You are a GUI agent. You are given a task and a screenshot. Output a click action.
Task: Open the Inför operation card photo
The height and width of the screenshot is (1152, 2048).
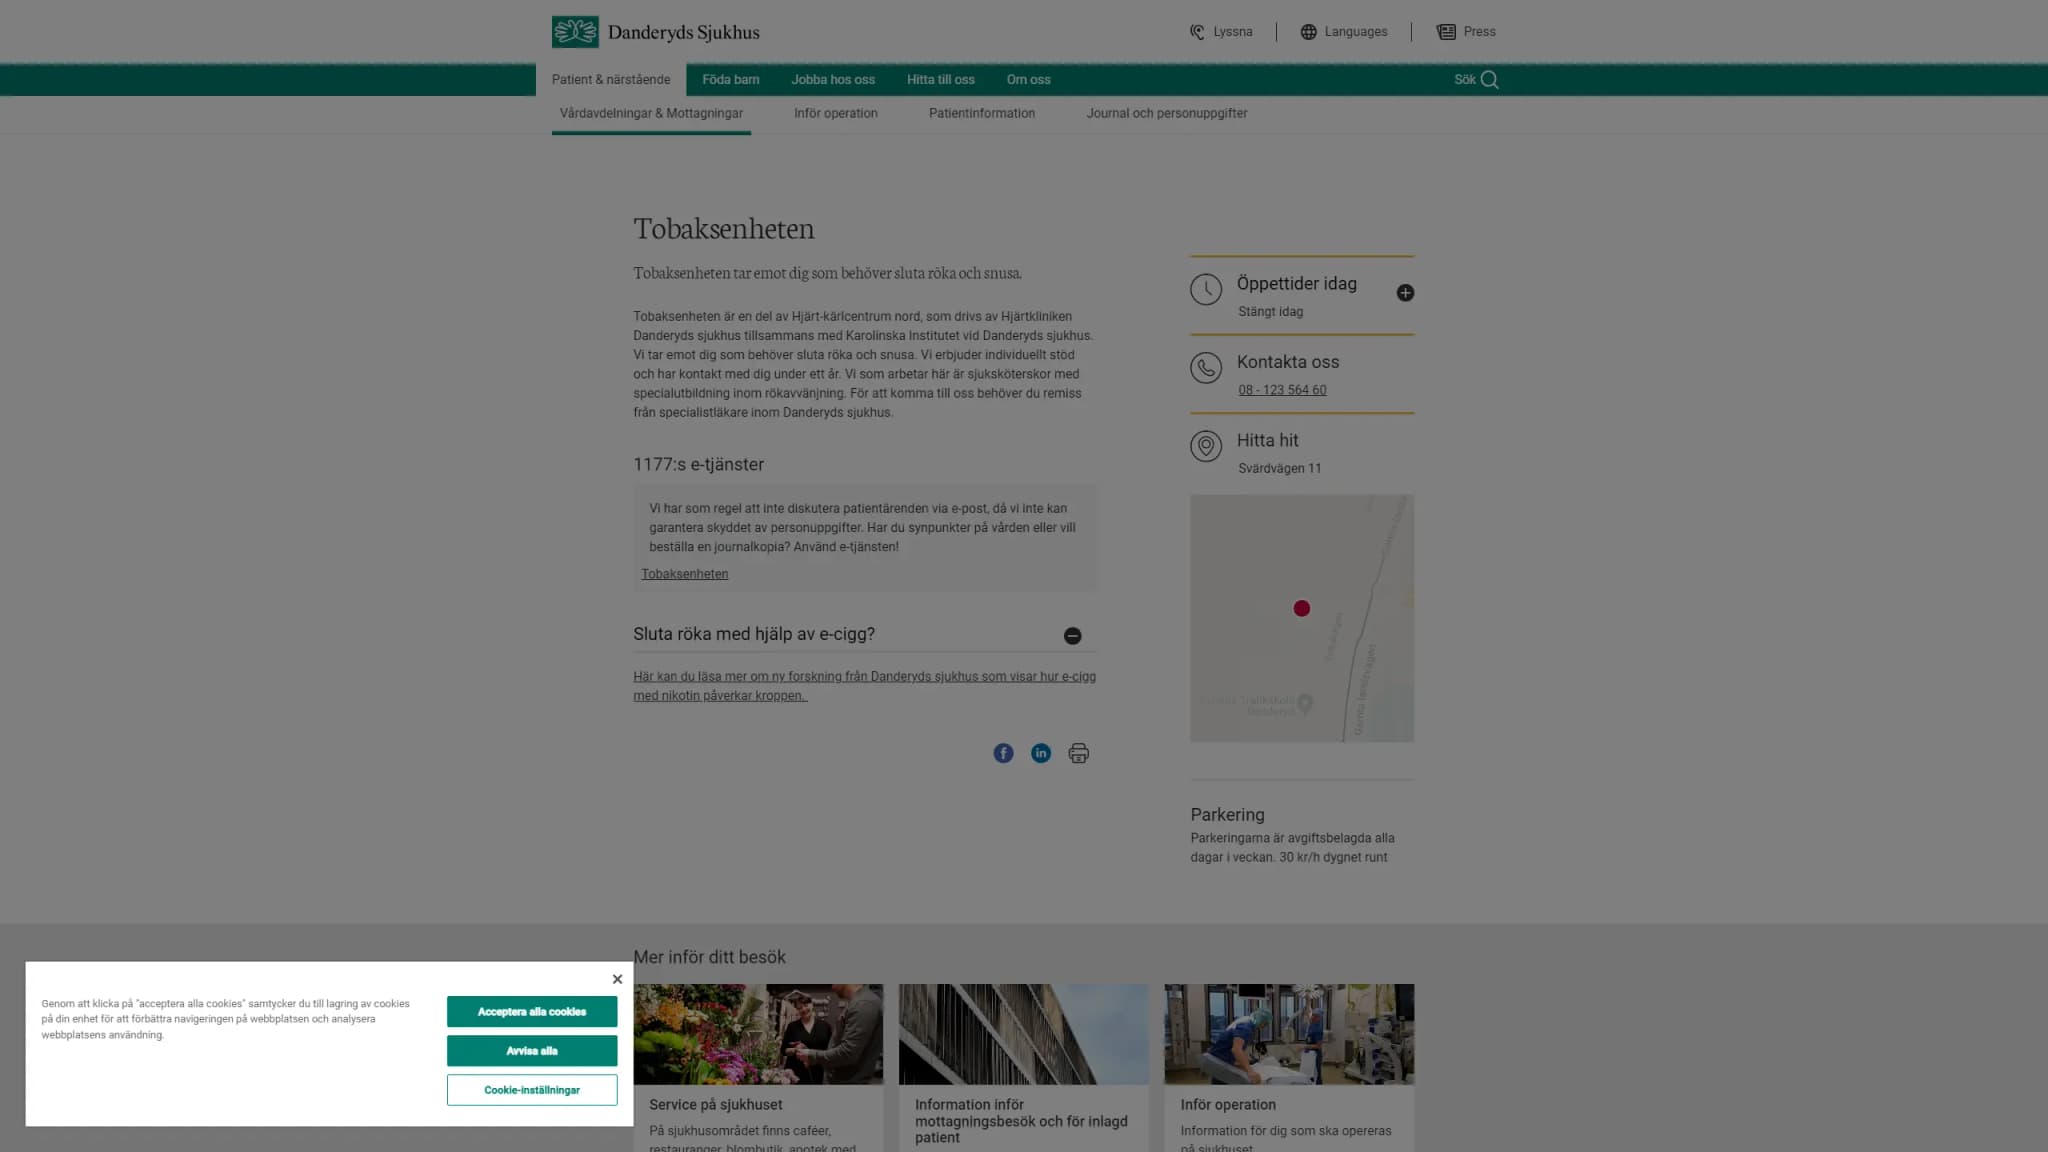pyautogui.click(x=1289, y=1034)
